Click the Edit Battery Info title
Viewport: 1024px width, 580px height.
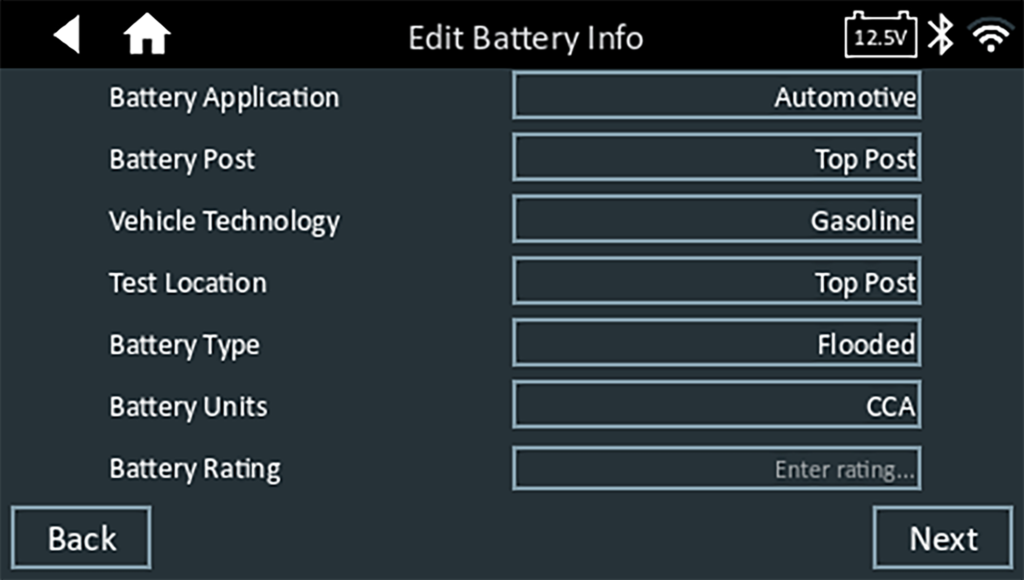click(525, 38)
